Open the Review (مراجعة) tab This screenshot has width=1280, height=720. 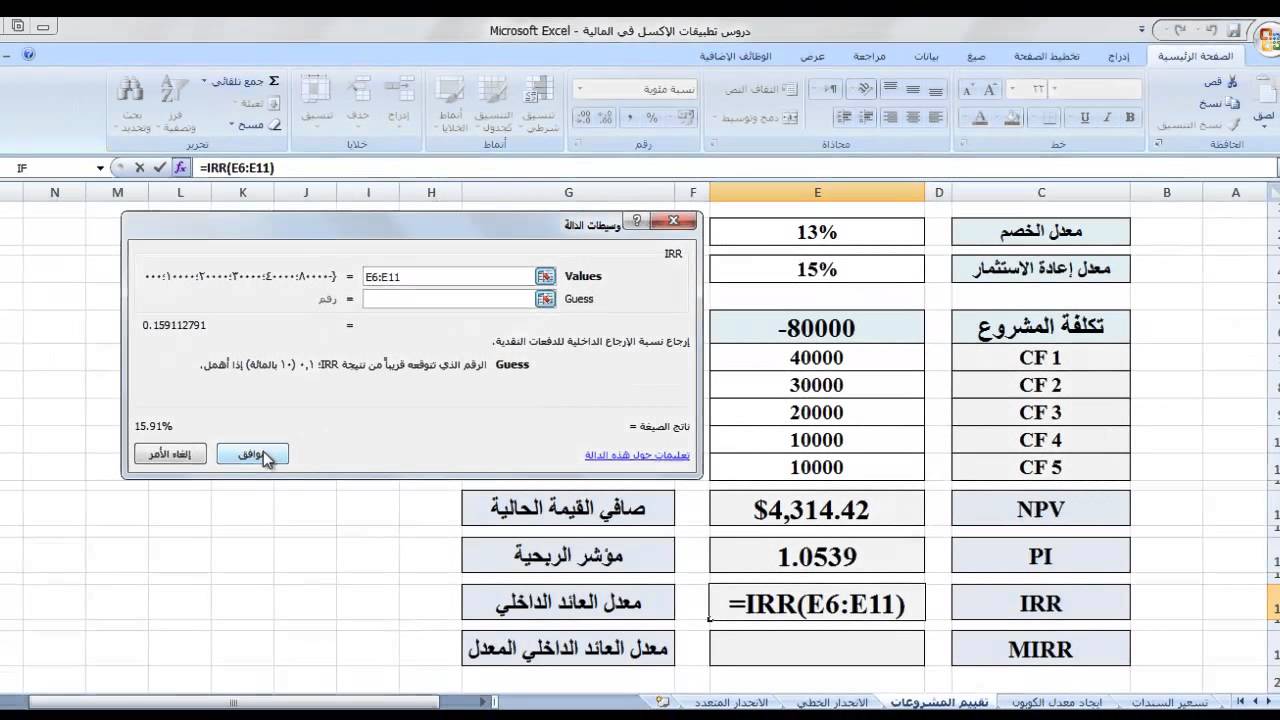pyautogui.click(x=869, y=57)
